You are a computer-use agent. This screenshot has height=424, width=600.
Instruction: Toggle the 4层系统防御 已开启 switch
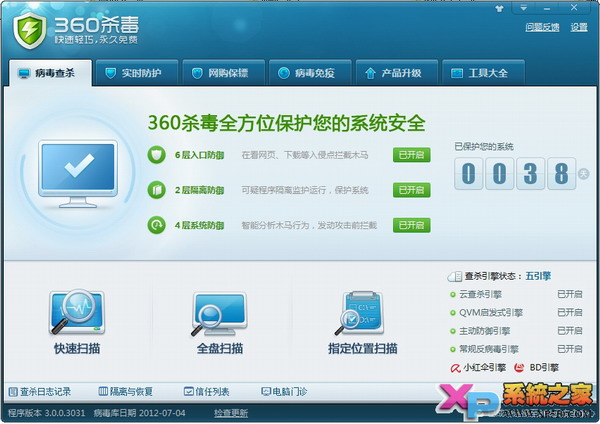pyautogui.click(x=411, y=225)
